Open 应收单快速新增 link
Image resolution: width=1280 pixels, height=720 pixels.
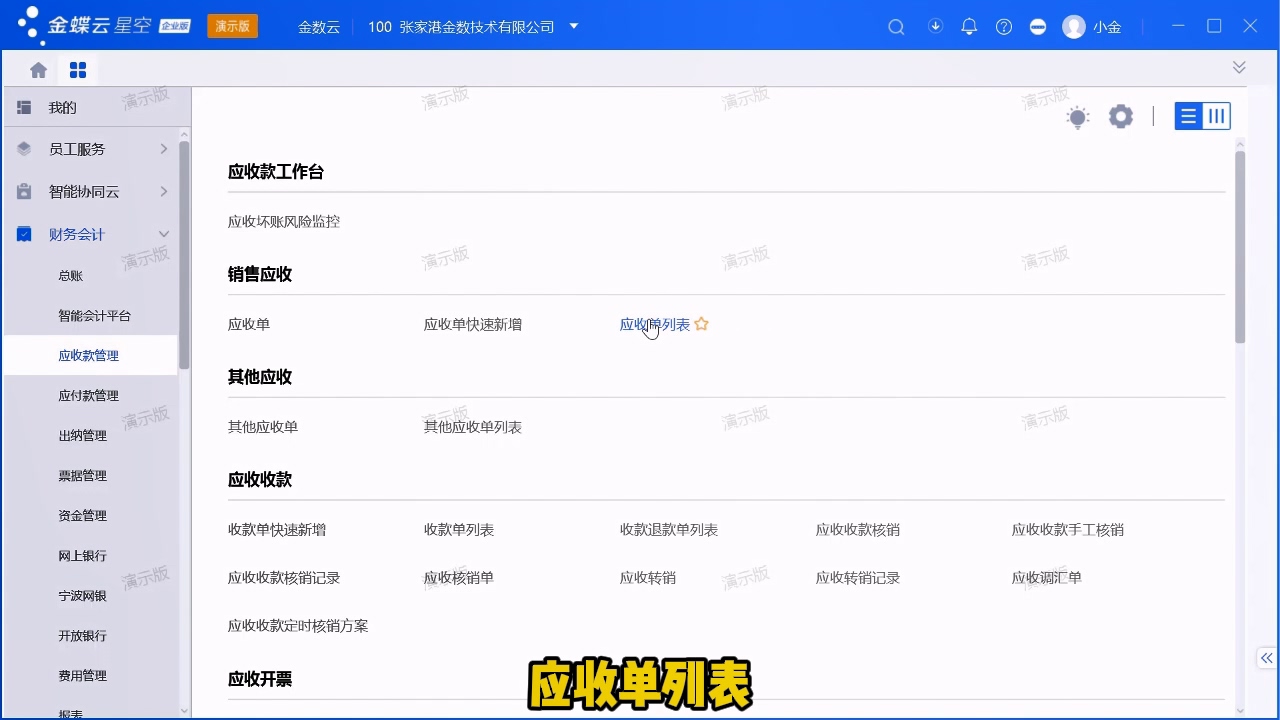(x=473, y=324)
